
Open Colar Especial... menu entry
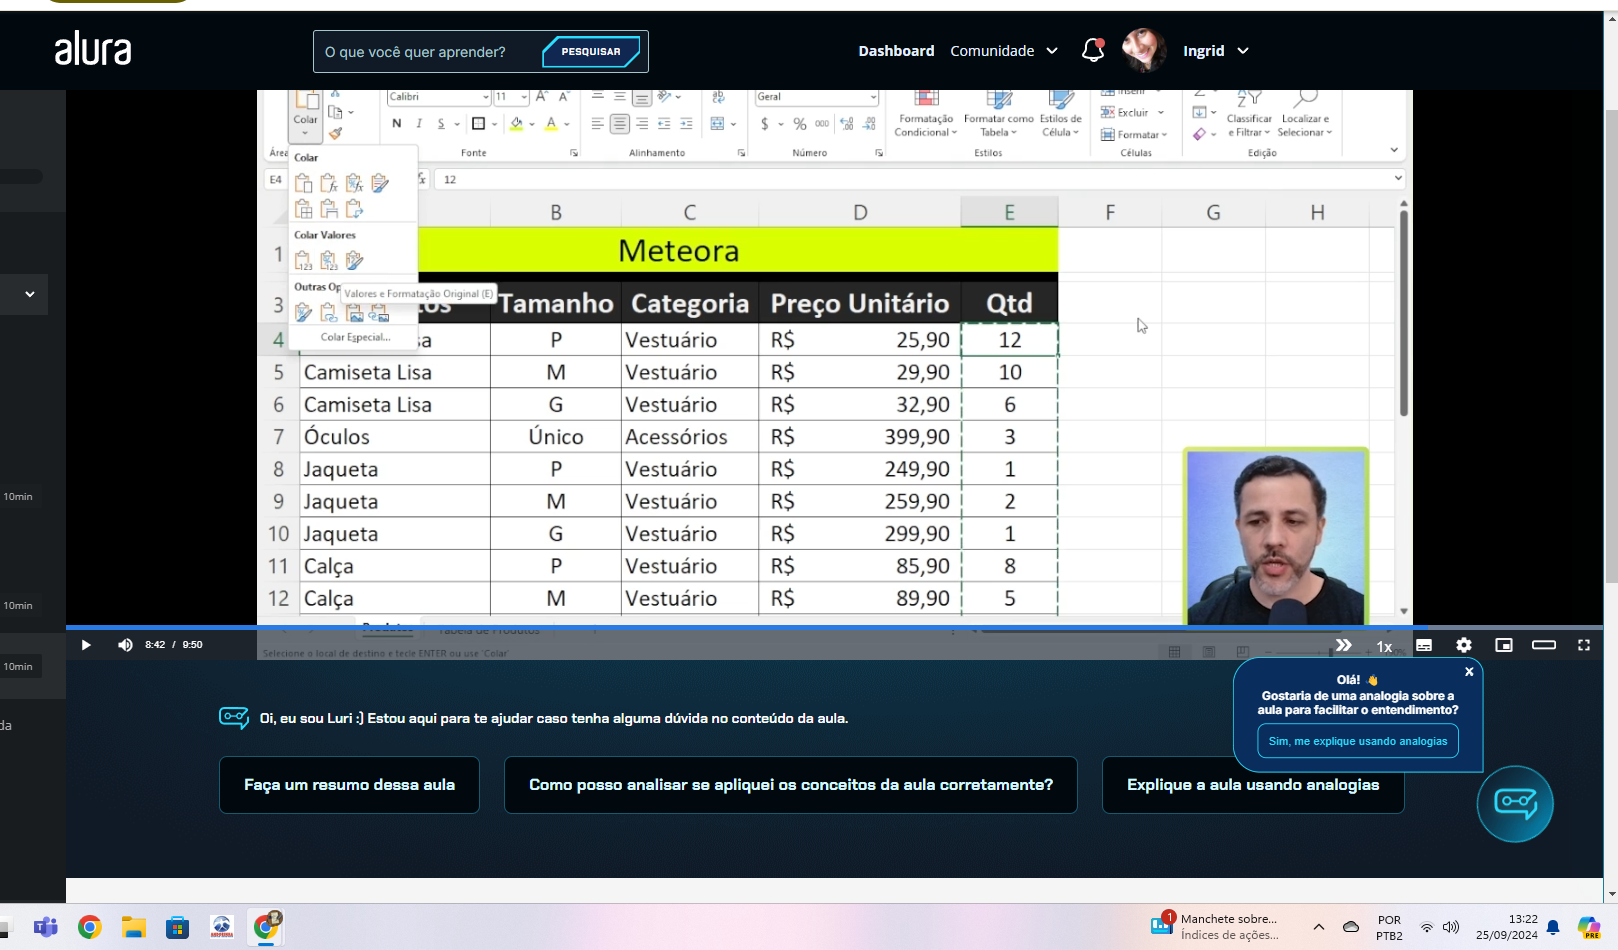(x=355, y=337)
